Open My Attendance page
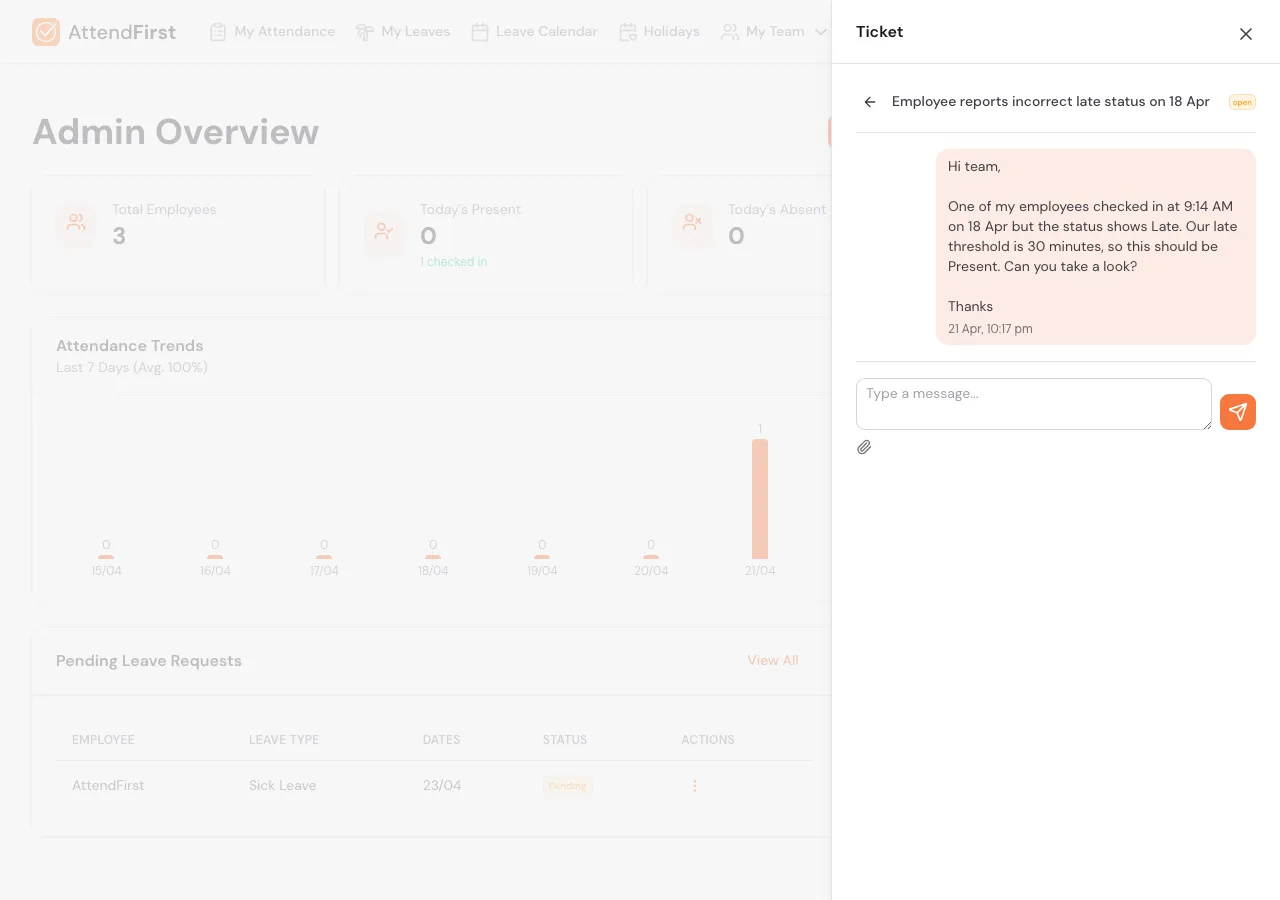This screenshot has width=1280, height=900. pyautogui.click(x=272, y=32)
